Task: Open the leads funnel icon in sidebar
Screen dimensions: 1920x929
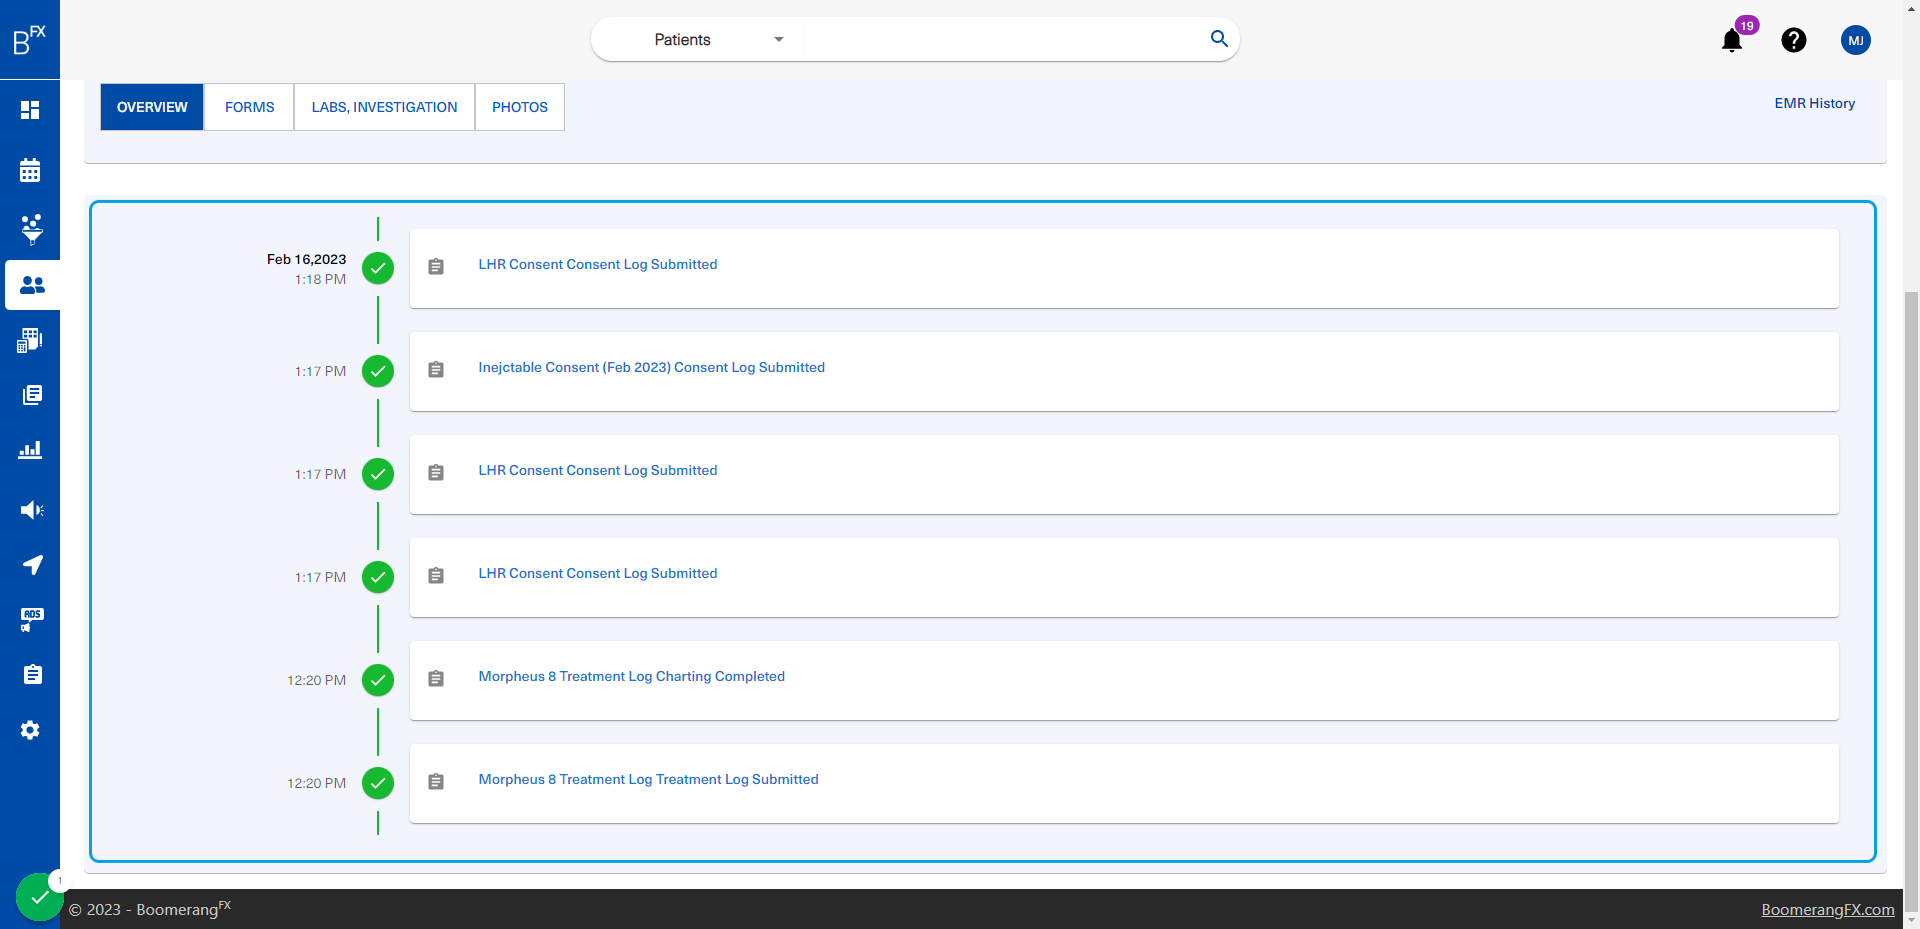Action: point(31,229)
